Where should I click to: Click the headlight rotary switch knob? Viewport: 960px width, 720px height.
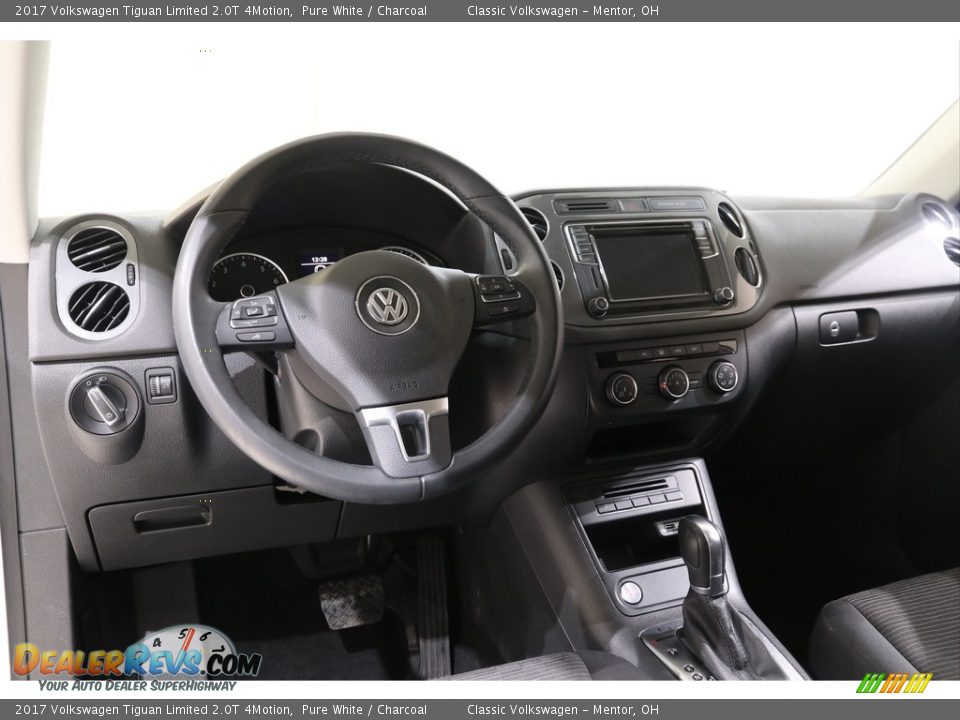click(103, 403)
